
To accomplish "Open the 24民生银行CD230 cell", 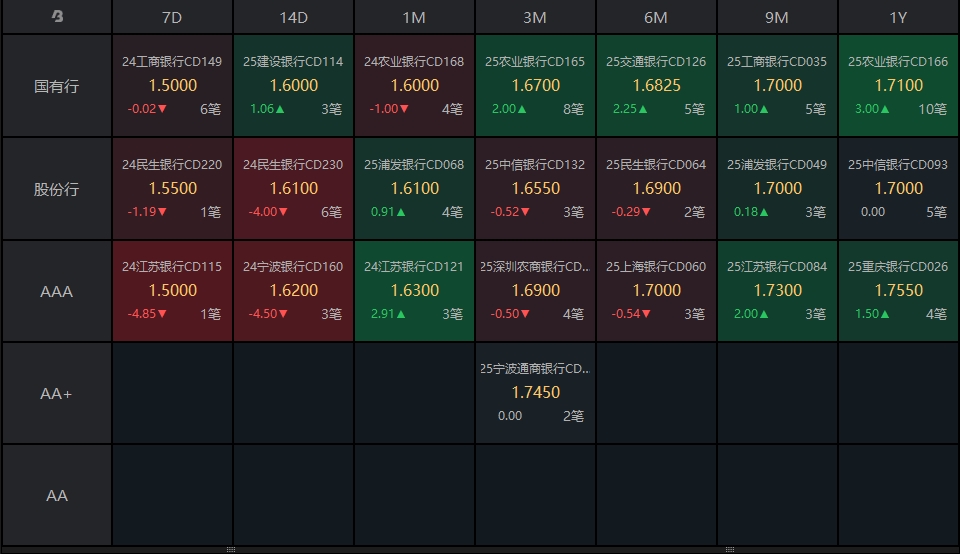I will [293, 189].
